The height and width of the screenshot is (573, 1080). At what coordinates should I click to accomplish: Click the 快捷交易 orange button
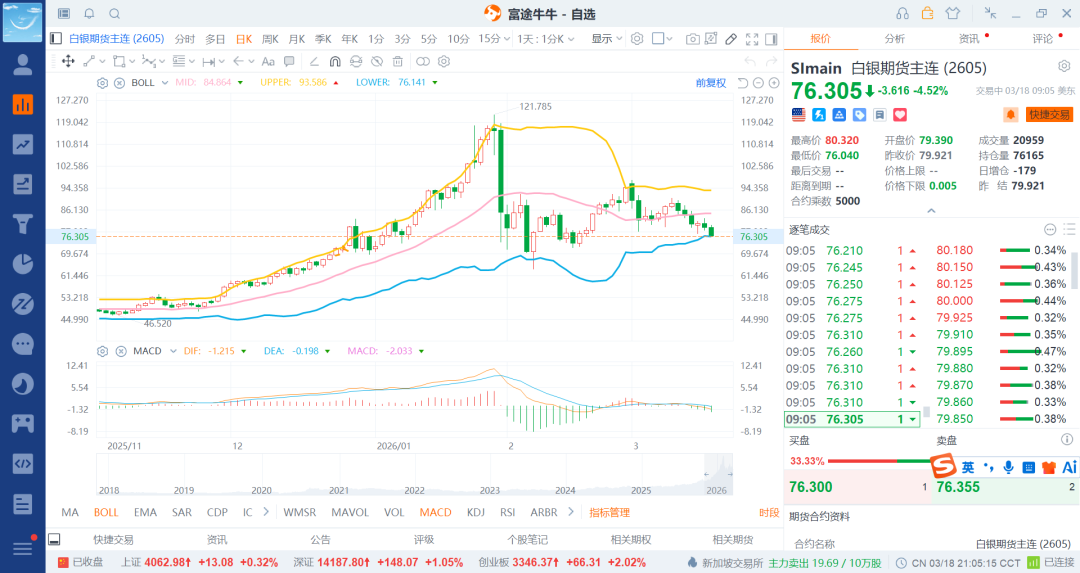[1049, 115]
